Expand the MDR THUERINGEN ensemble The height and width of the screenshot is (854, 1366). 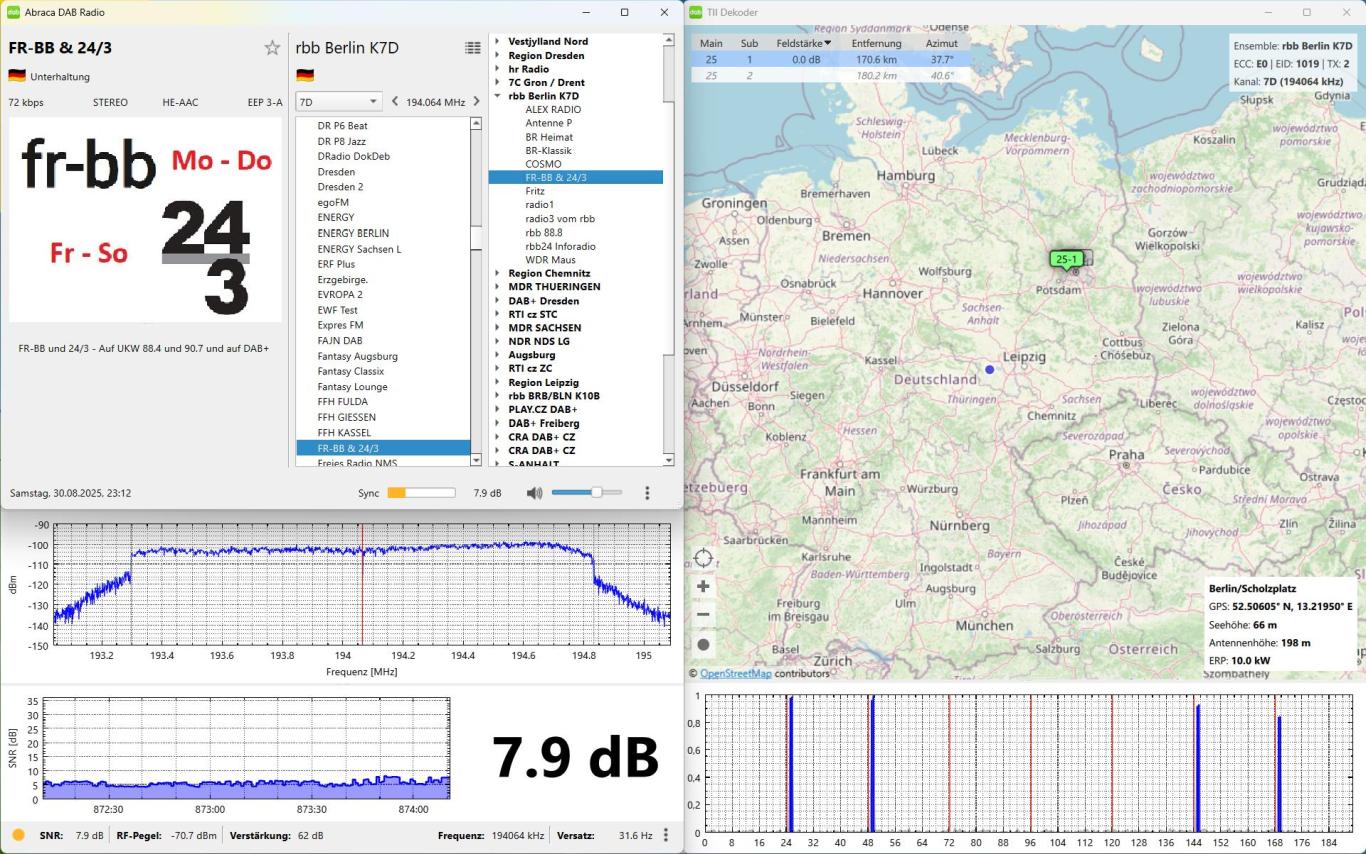[x=498, y=287]
